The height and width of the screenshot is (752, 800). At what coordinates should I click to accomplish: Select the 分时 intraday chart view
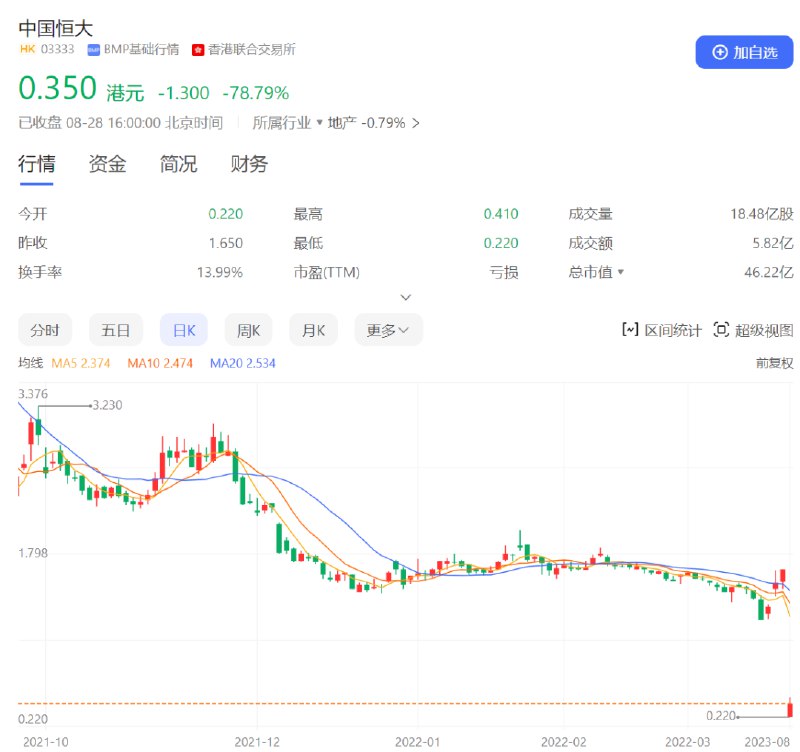[x=42, y=329]
